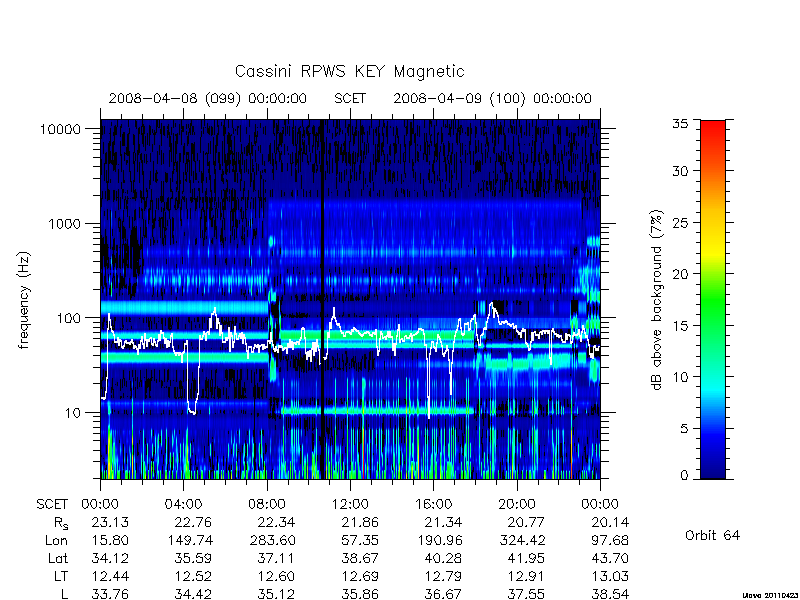
Task: Click the 10000 frequency tick label
Action: click(x=60, y=129)
